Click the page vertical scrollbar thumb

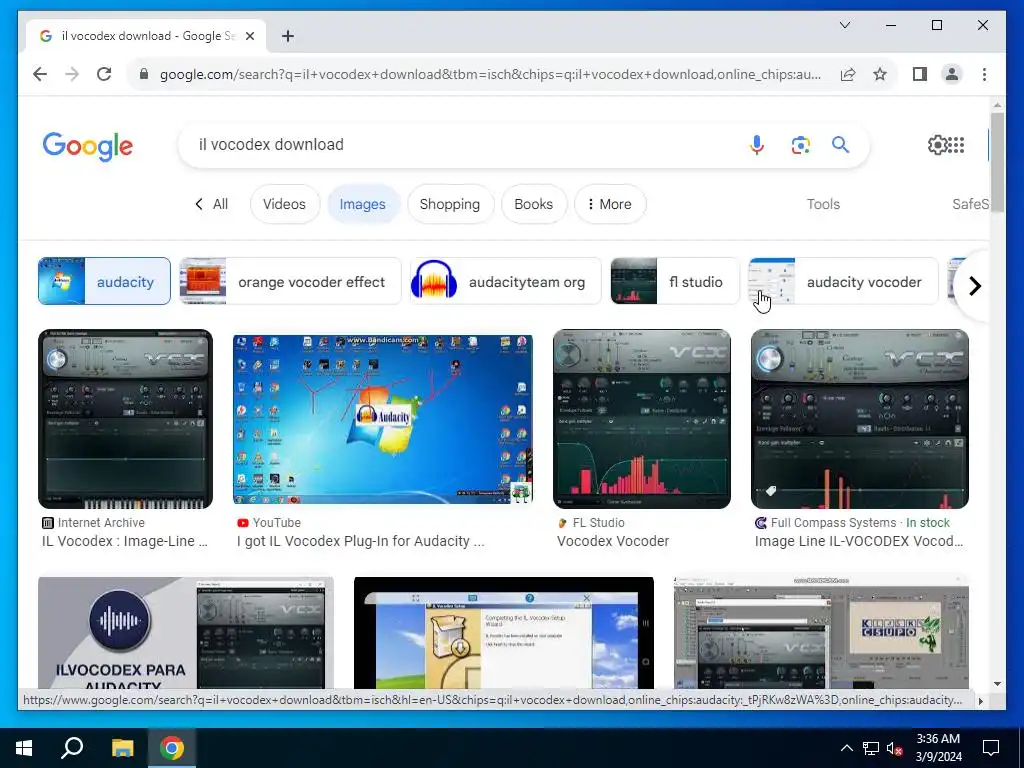click(997, 161)
